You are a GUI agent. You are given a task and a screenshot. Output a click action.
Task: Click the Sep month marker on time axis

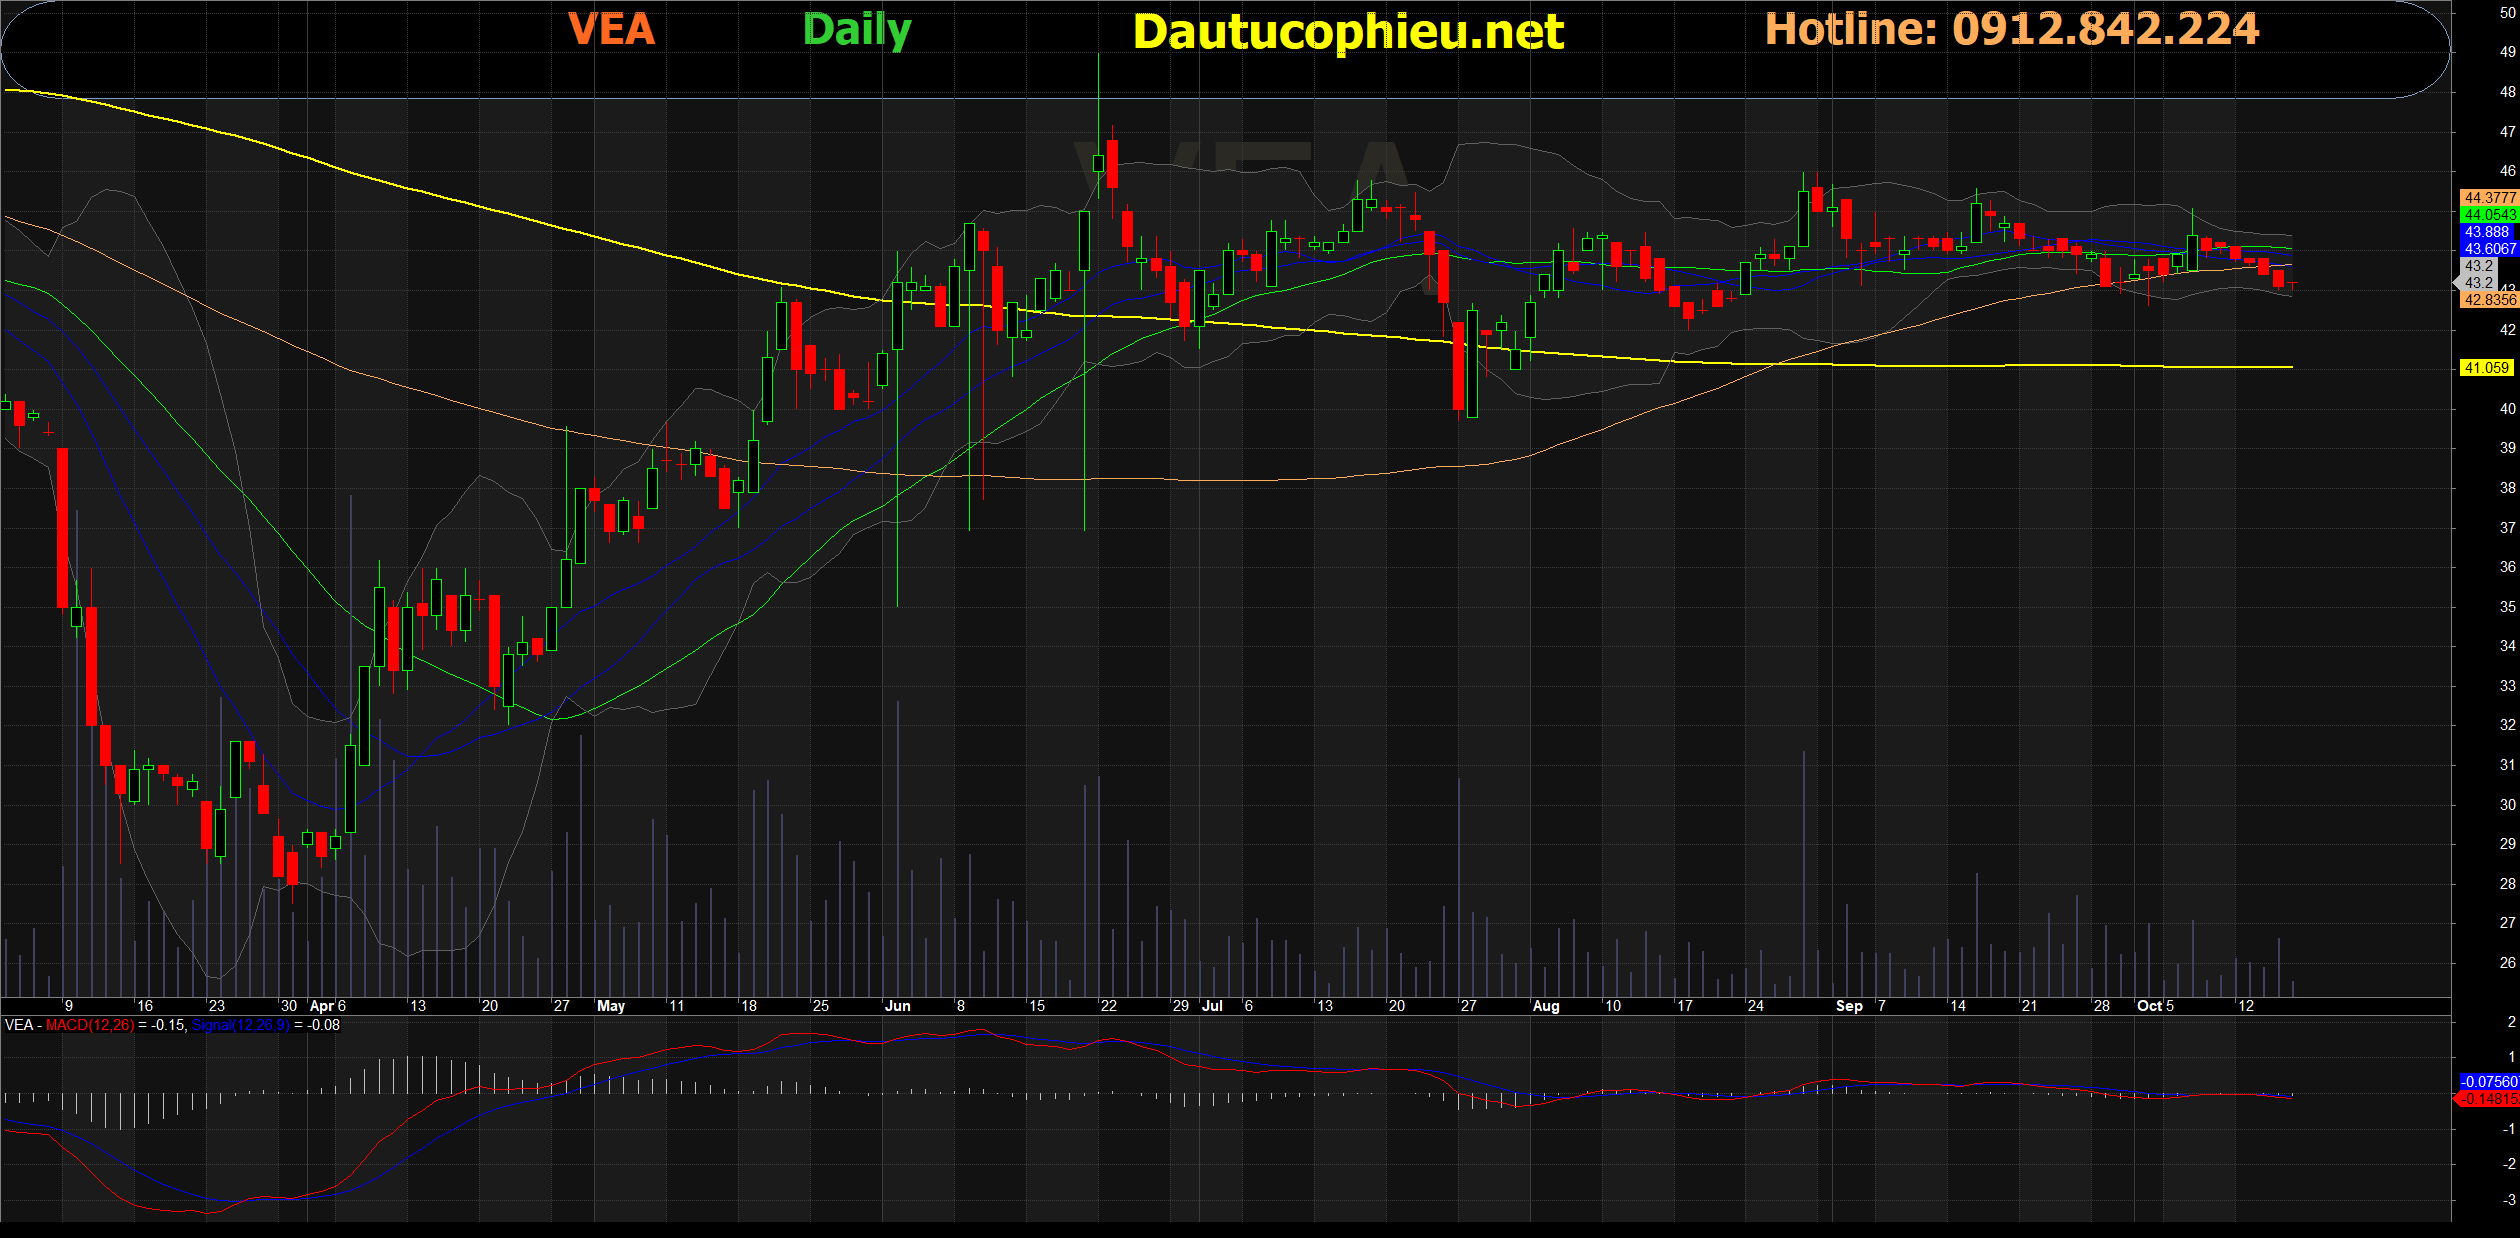pos(1849,1006)
